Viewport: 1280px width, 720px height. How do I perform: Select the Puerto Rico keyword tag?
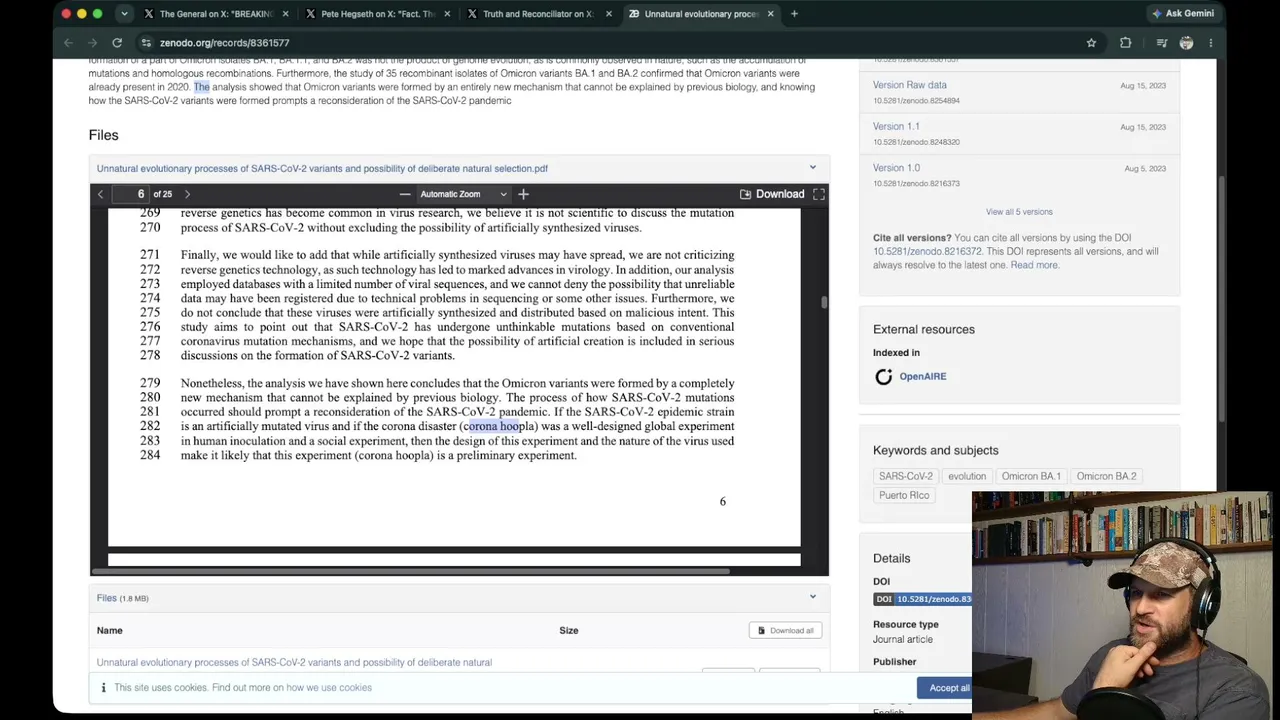(x=904, y=495)
